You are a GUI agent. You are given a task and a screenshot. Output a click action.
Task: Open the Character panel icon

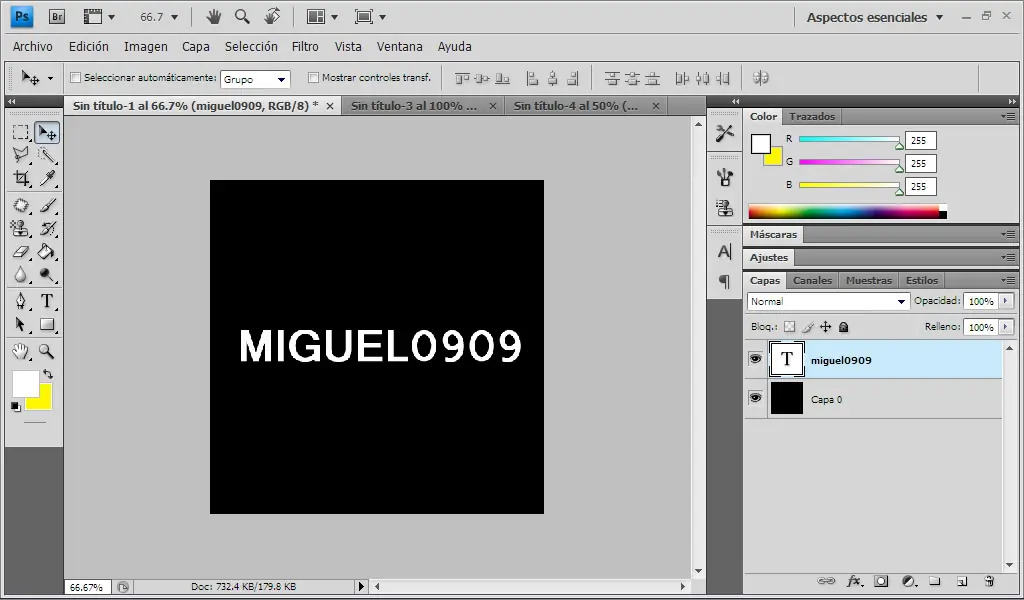pyautogui.click(x=724, y=251)
